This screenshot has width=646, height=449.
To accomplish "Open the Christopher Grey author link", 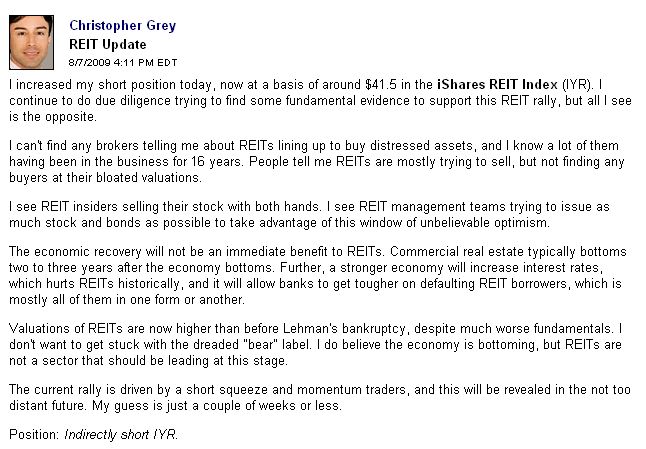I will 123,24.
